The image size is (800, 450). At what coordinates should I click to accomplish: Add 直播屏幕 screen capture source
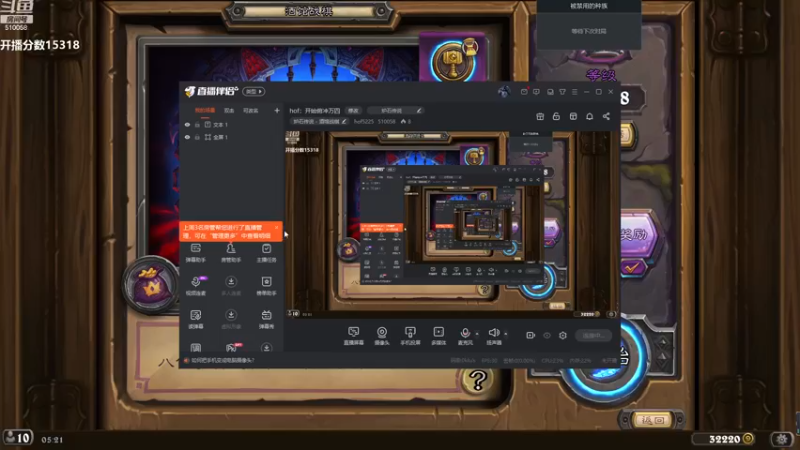[x=353, y=336]
